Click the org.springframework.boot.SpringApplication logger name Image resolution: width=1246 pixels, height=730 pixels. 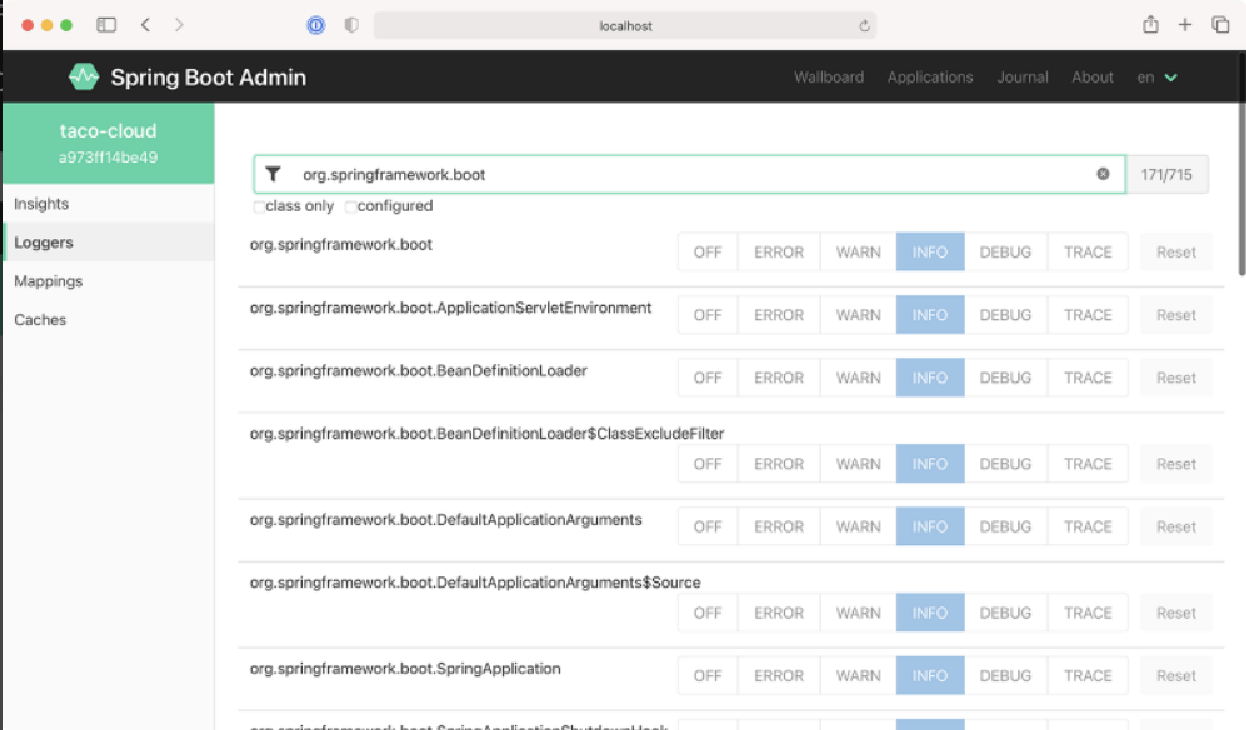click(x=405, y=668)
